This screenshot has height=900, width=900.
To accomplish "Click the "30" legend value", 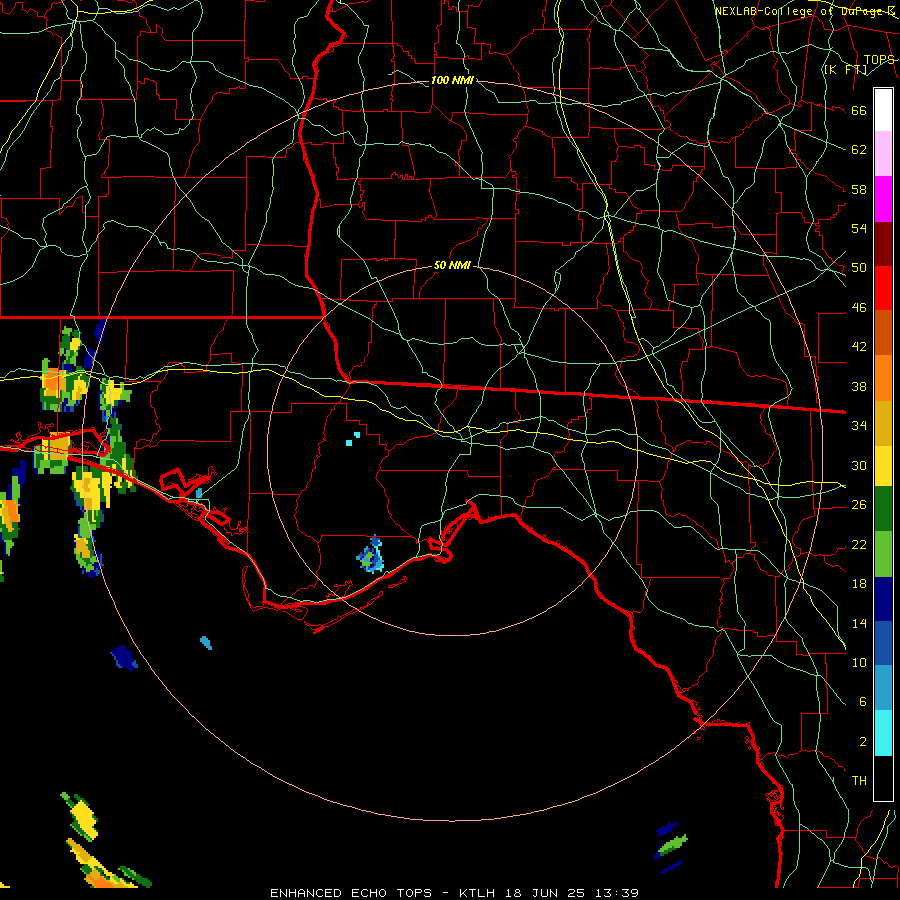I will 859,465.
